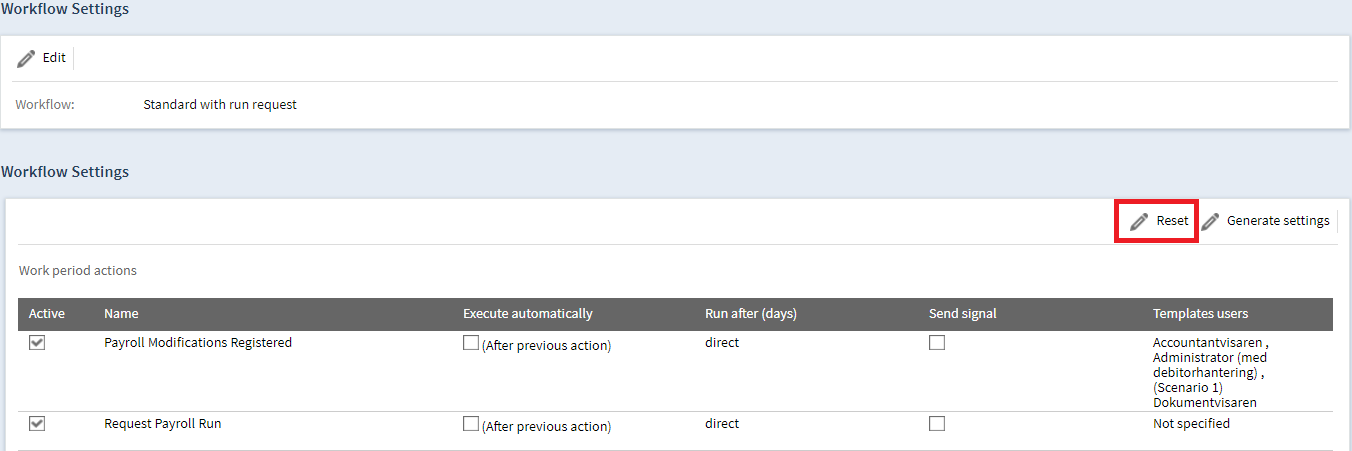Toggle Active for Payroll Modifications Registered

coord(37,343)
